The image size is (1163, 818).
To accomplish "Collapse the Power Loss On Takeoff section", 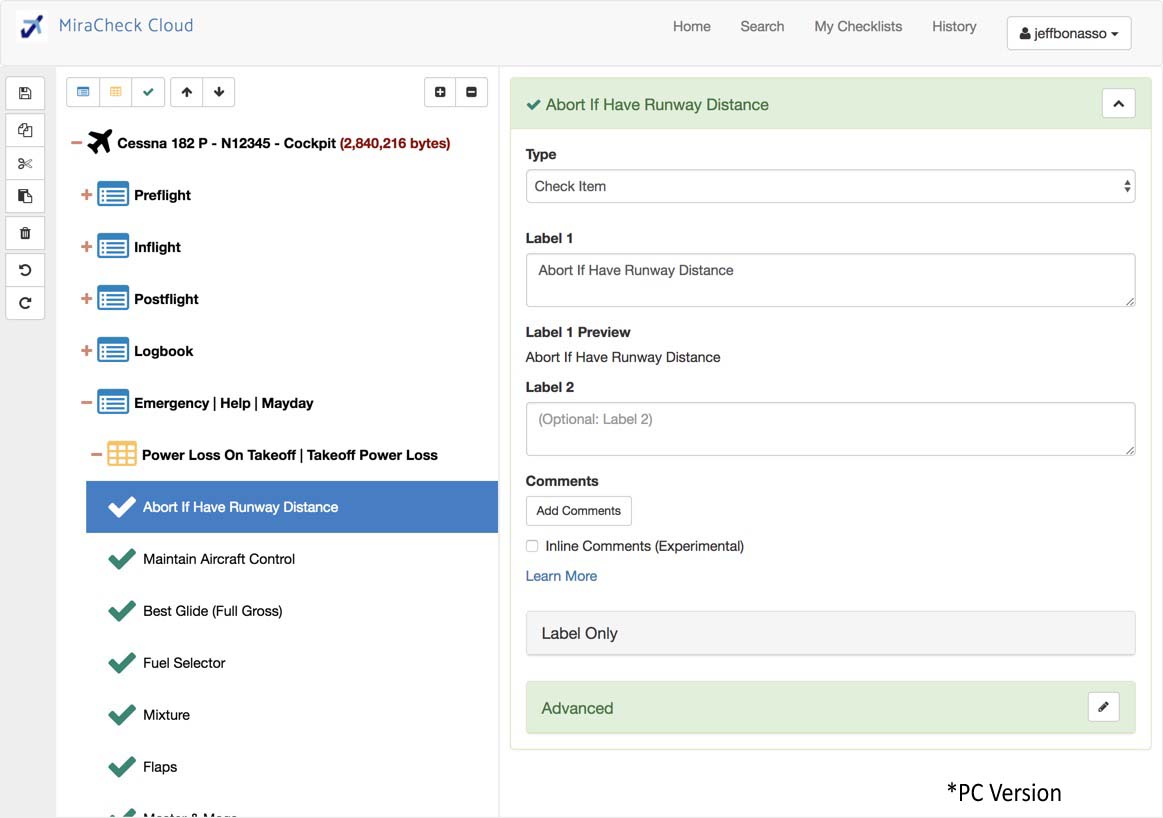I will pyautogui.click(x=96, y=455).
